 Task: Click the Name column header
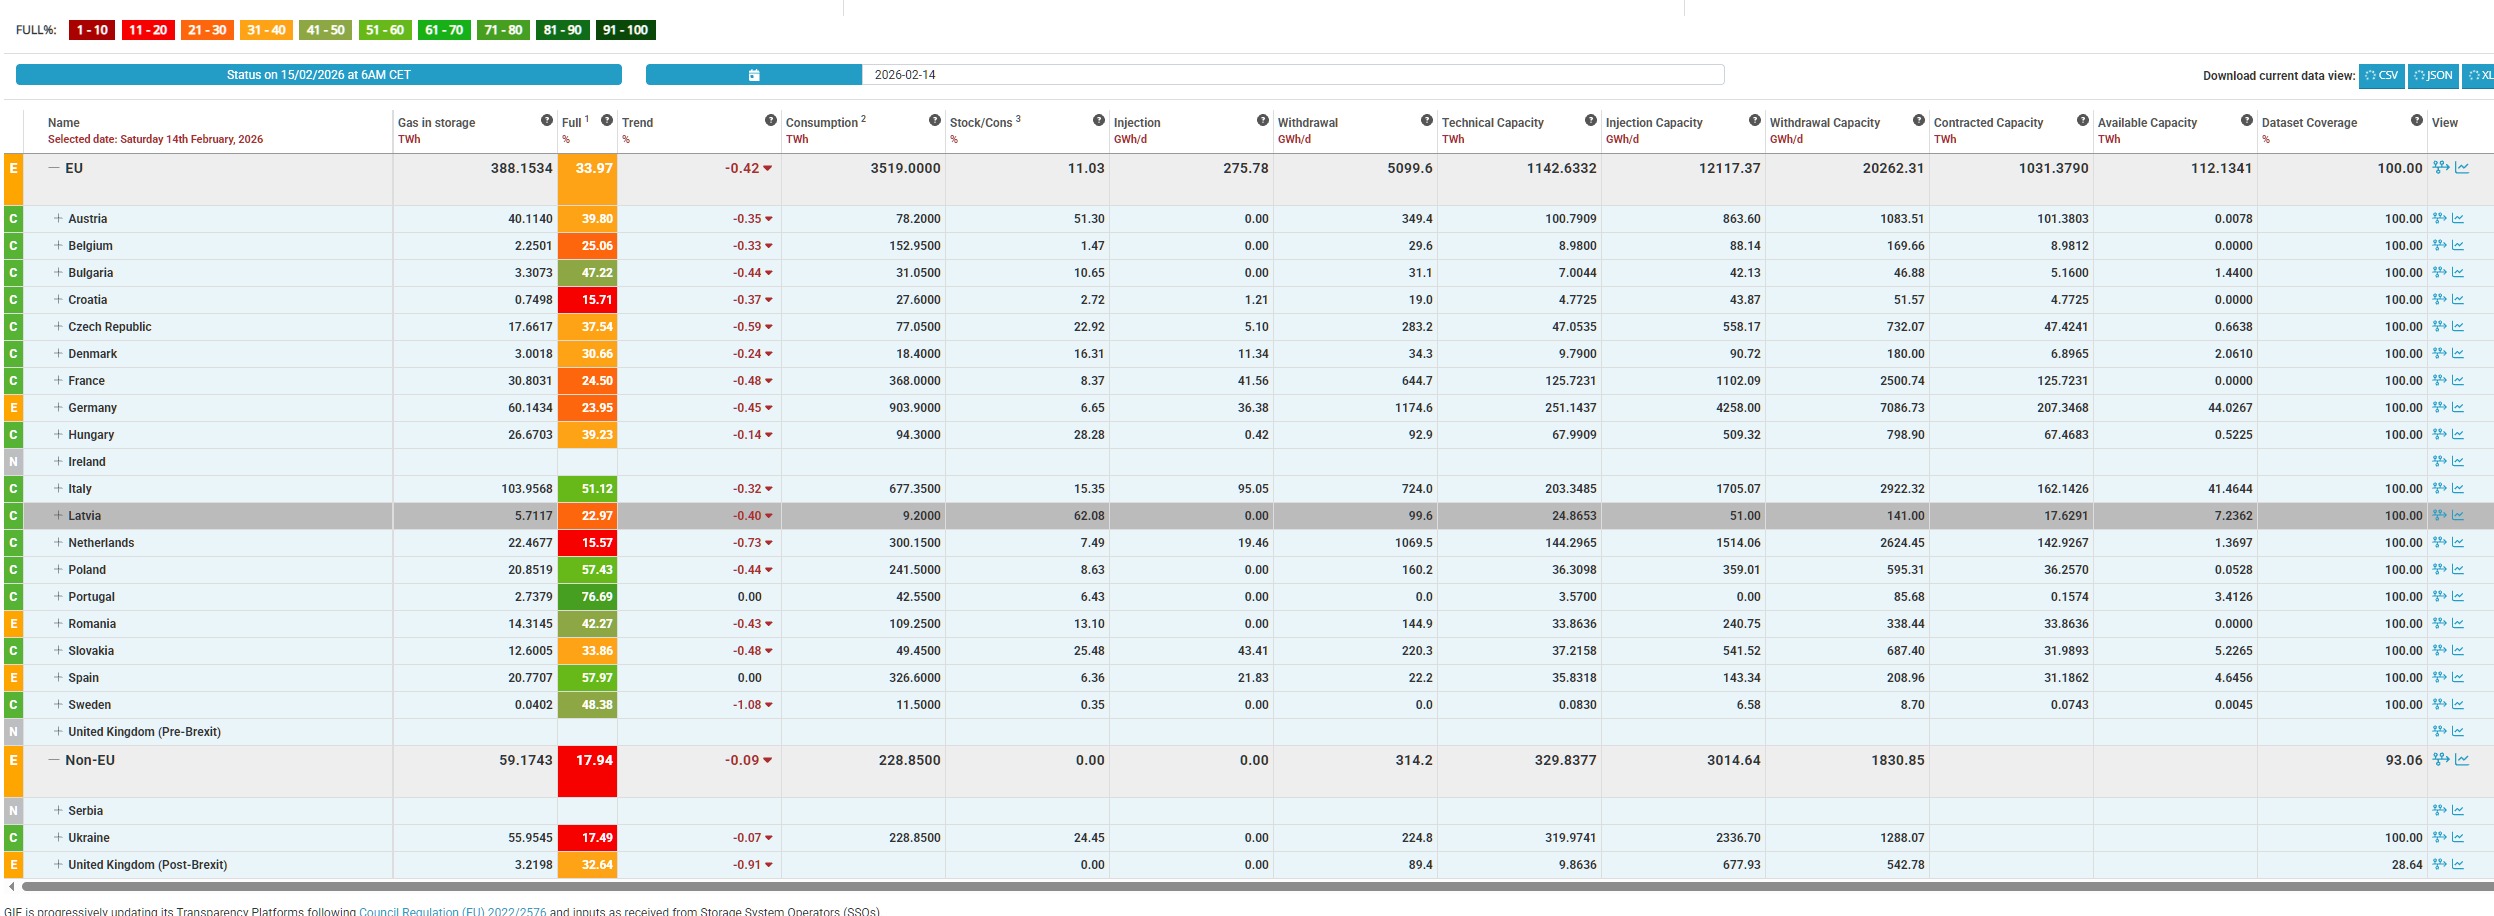(64, 123)
